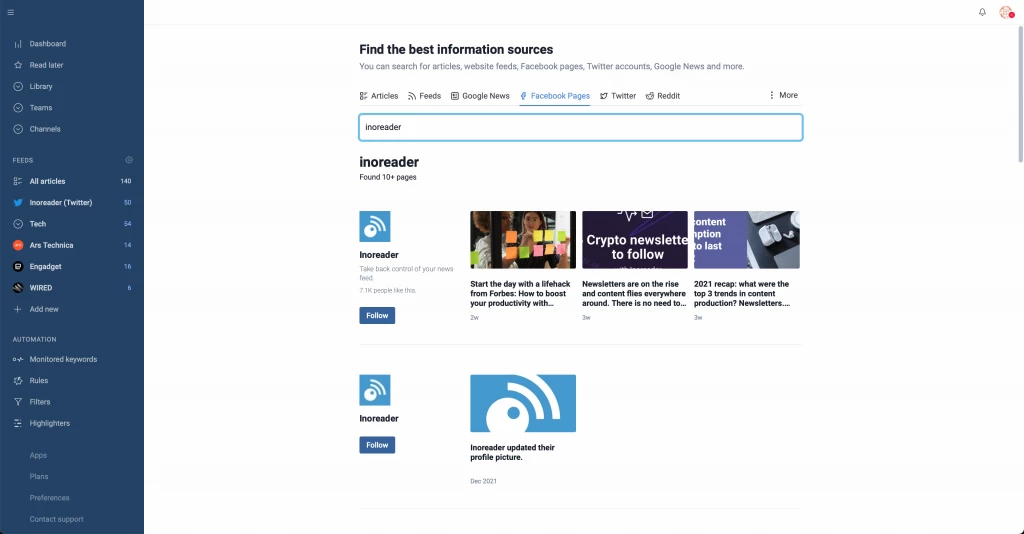
Task: Click 'Dec 2021' date text
Action: [483, 481]
